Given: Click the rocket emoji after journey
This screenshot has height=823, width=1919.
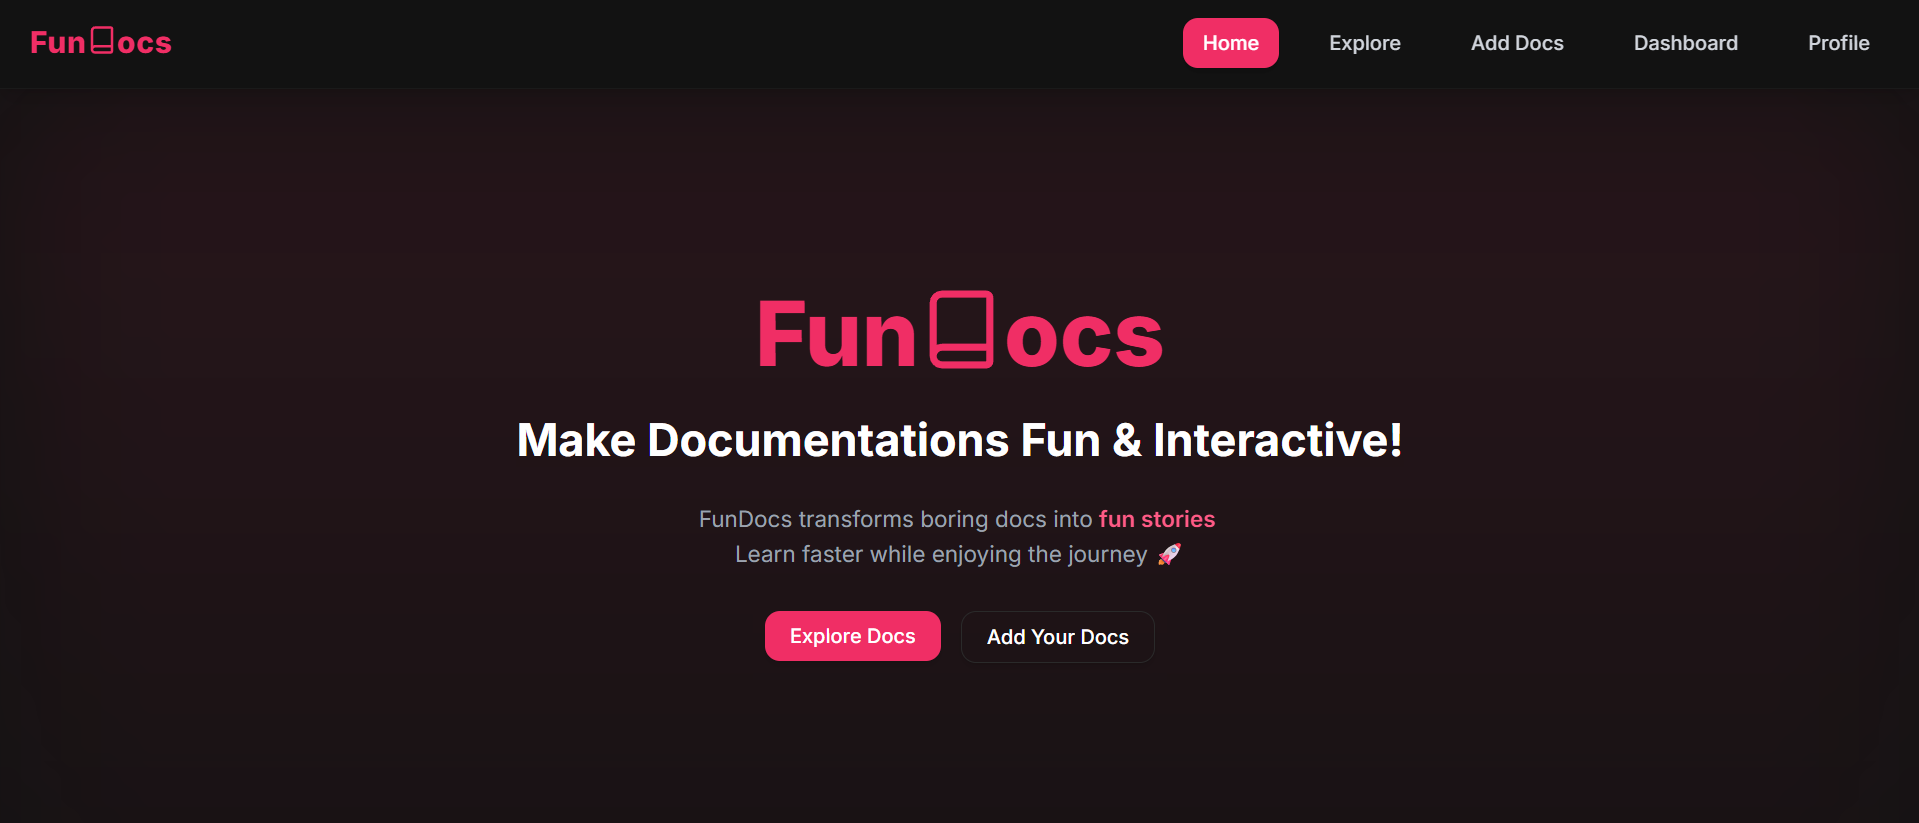Looking at the screenshot, I should 1169,554.
